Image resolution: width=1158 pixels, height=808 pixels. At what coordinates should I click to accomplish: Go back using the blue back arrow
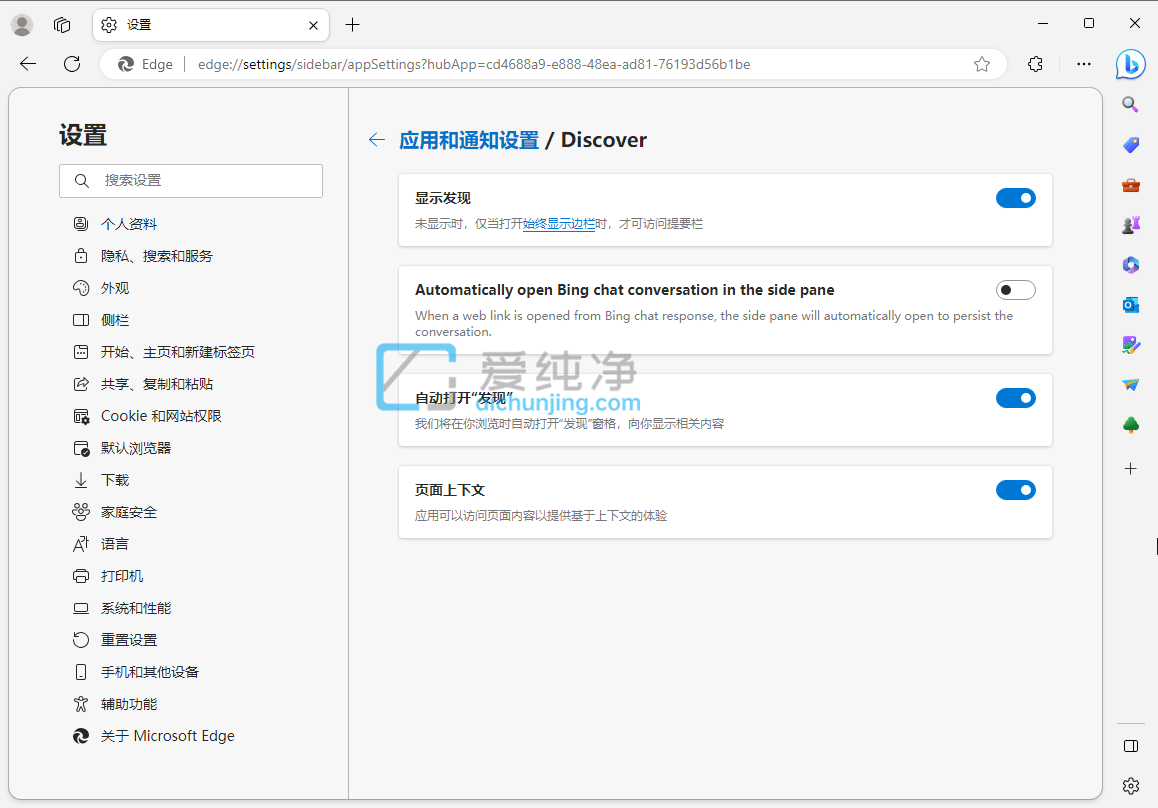click(x=376, y=140)
